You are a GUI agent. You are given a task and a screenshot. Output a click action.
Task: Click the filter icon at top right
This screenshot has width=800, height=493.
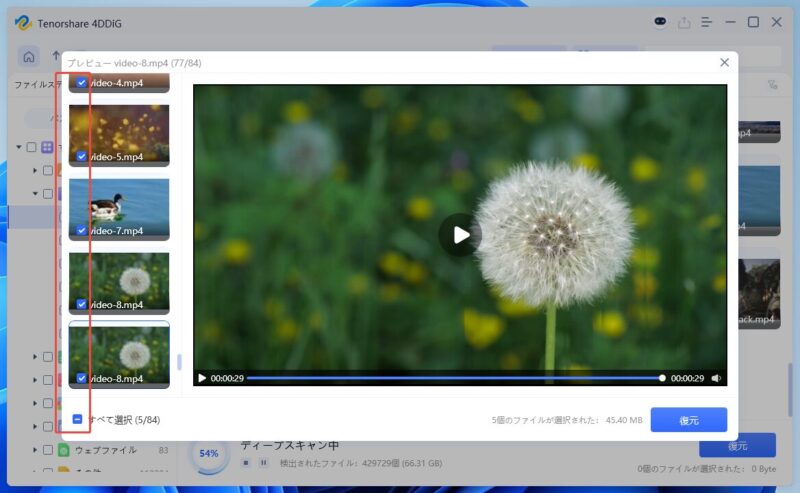tap(772, 85)
